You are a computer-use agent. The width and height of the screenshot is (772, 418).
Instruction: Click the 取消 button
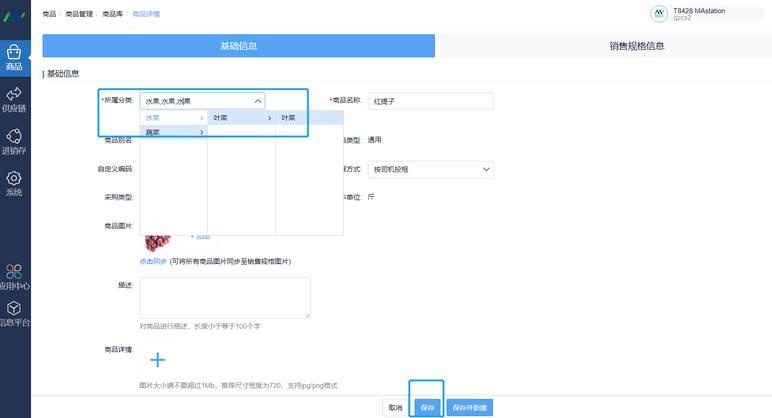pyautogui.click(x=395, y=408)
